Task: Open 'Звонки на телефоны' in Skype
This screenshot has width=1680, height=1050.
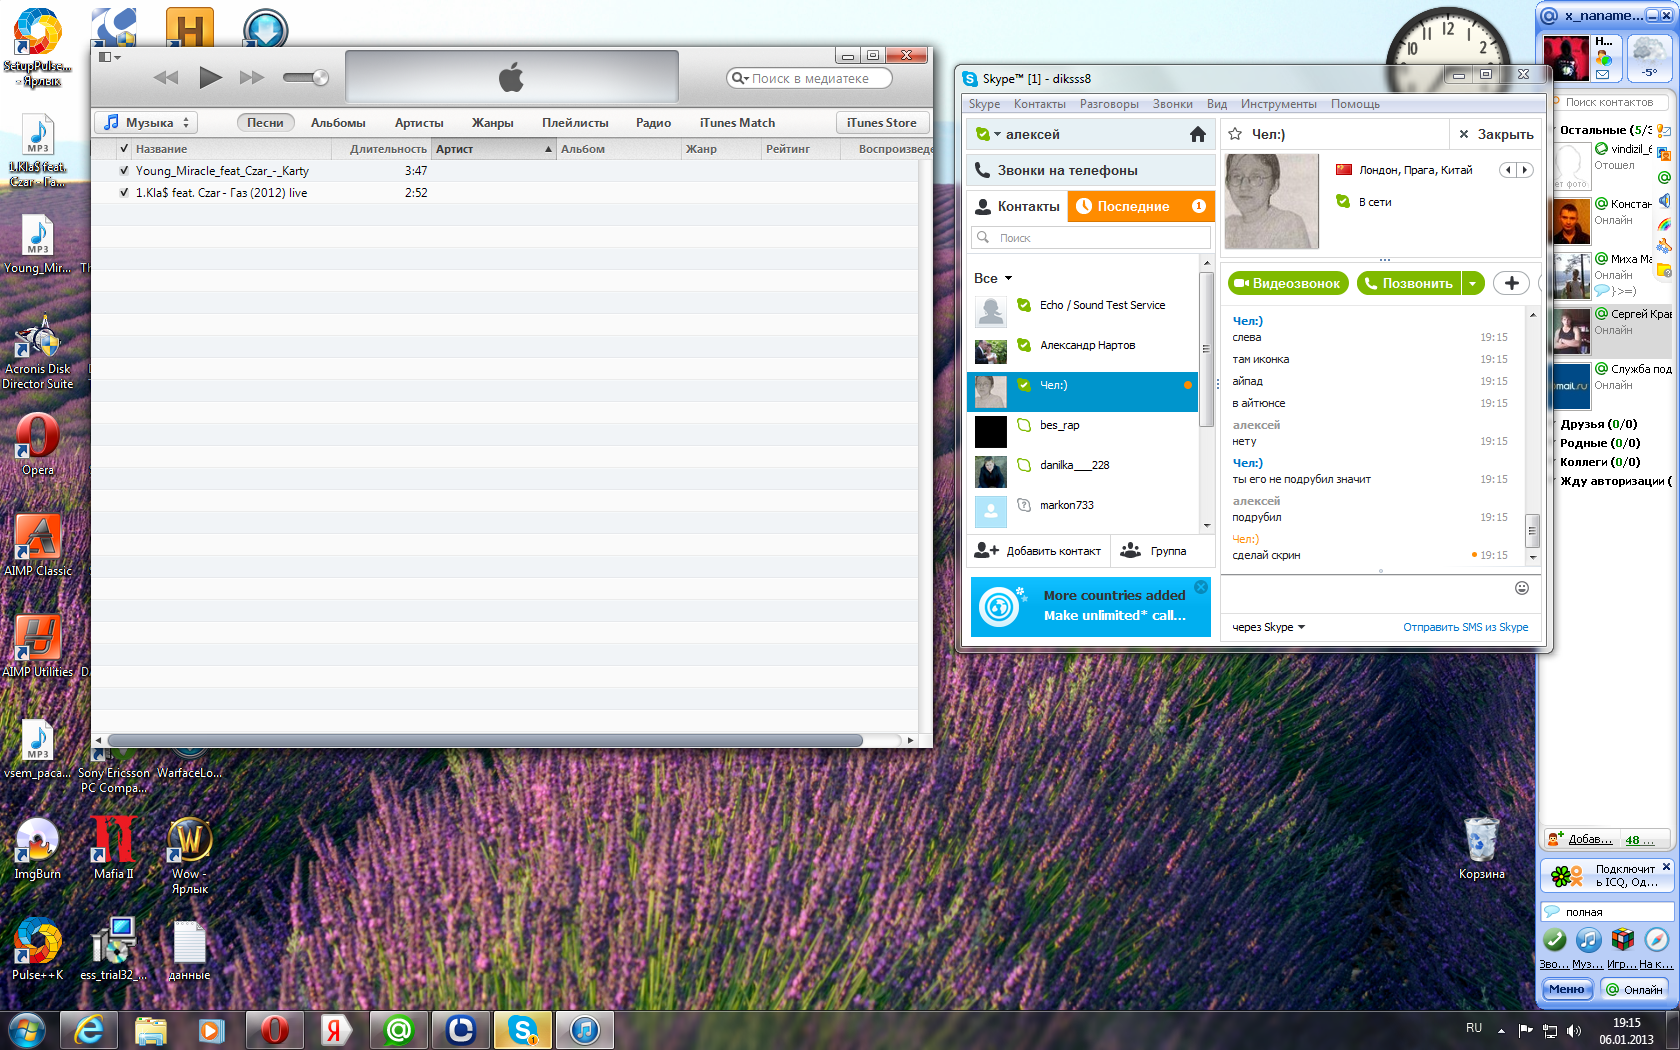Action: click(1091, 170)
